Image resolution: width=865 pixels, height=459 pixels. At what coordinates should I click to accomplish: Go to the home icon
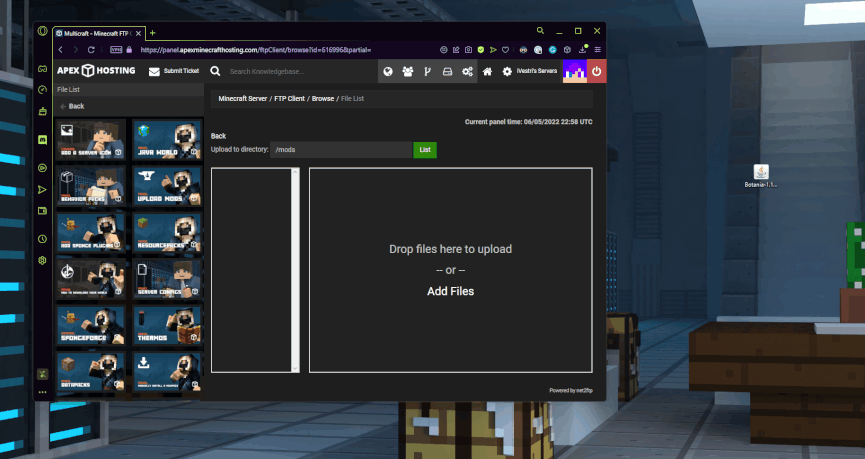point(487,71)
